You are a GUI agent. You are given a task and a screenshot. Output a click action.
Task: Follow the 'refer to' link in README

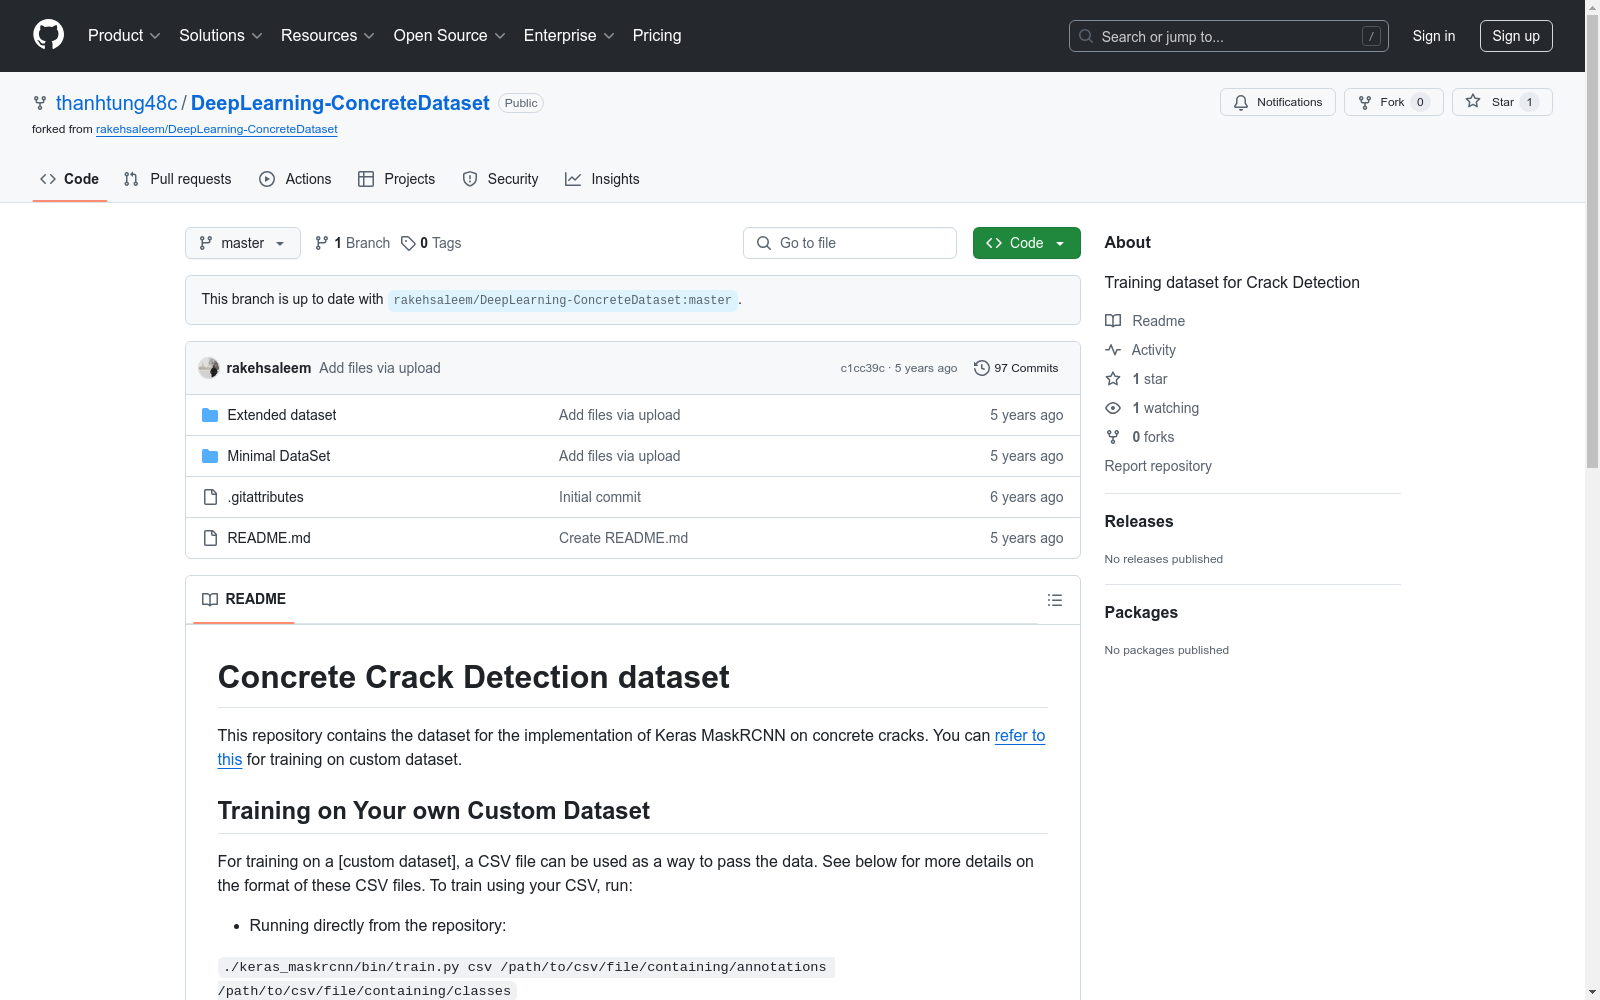[x=1019, y=736]
